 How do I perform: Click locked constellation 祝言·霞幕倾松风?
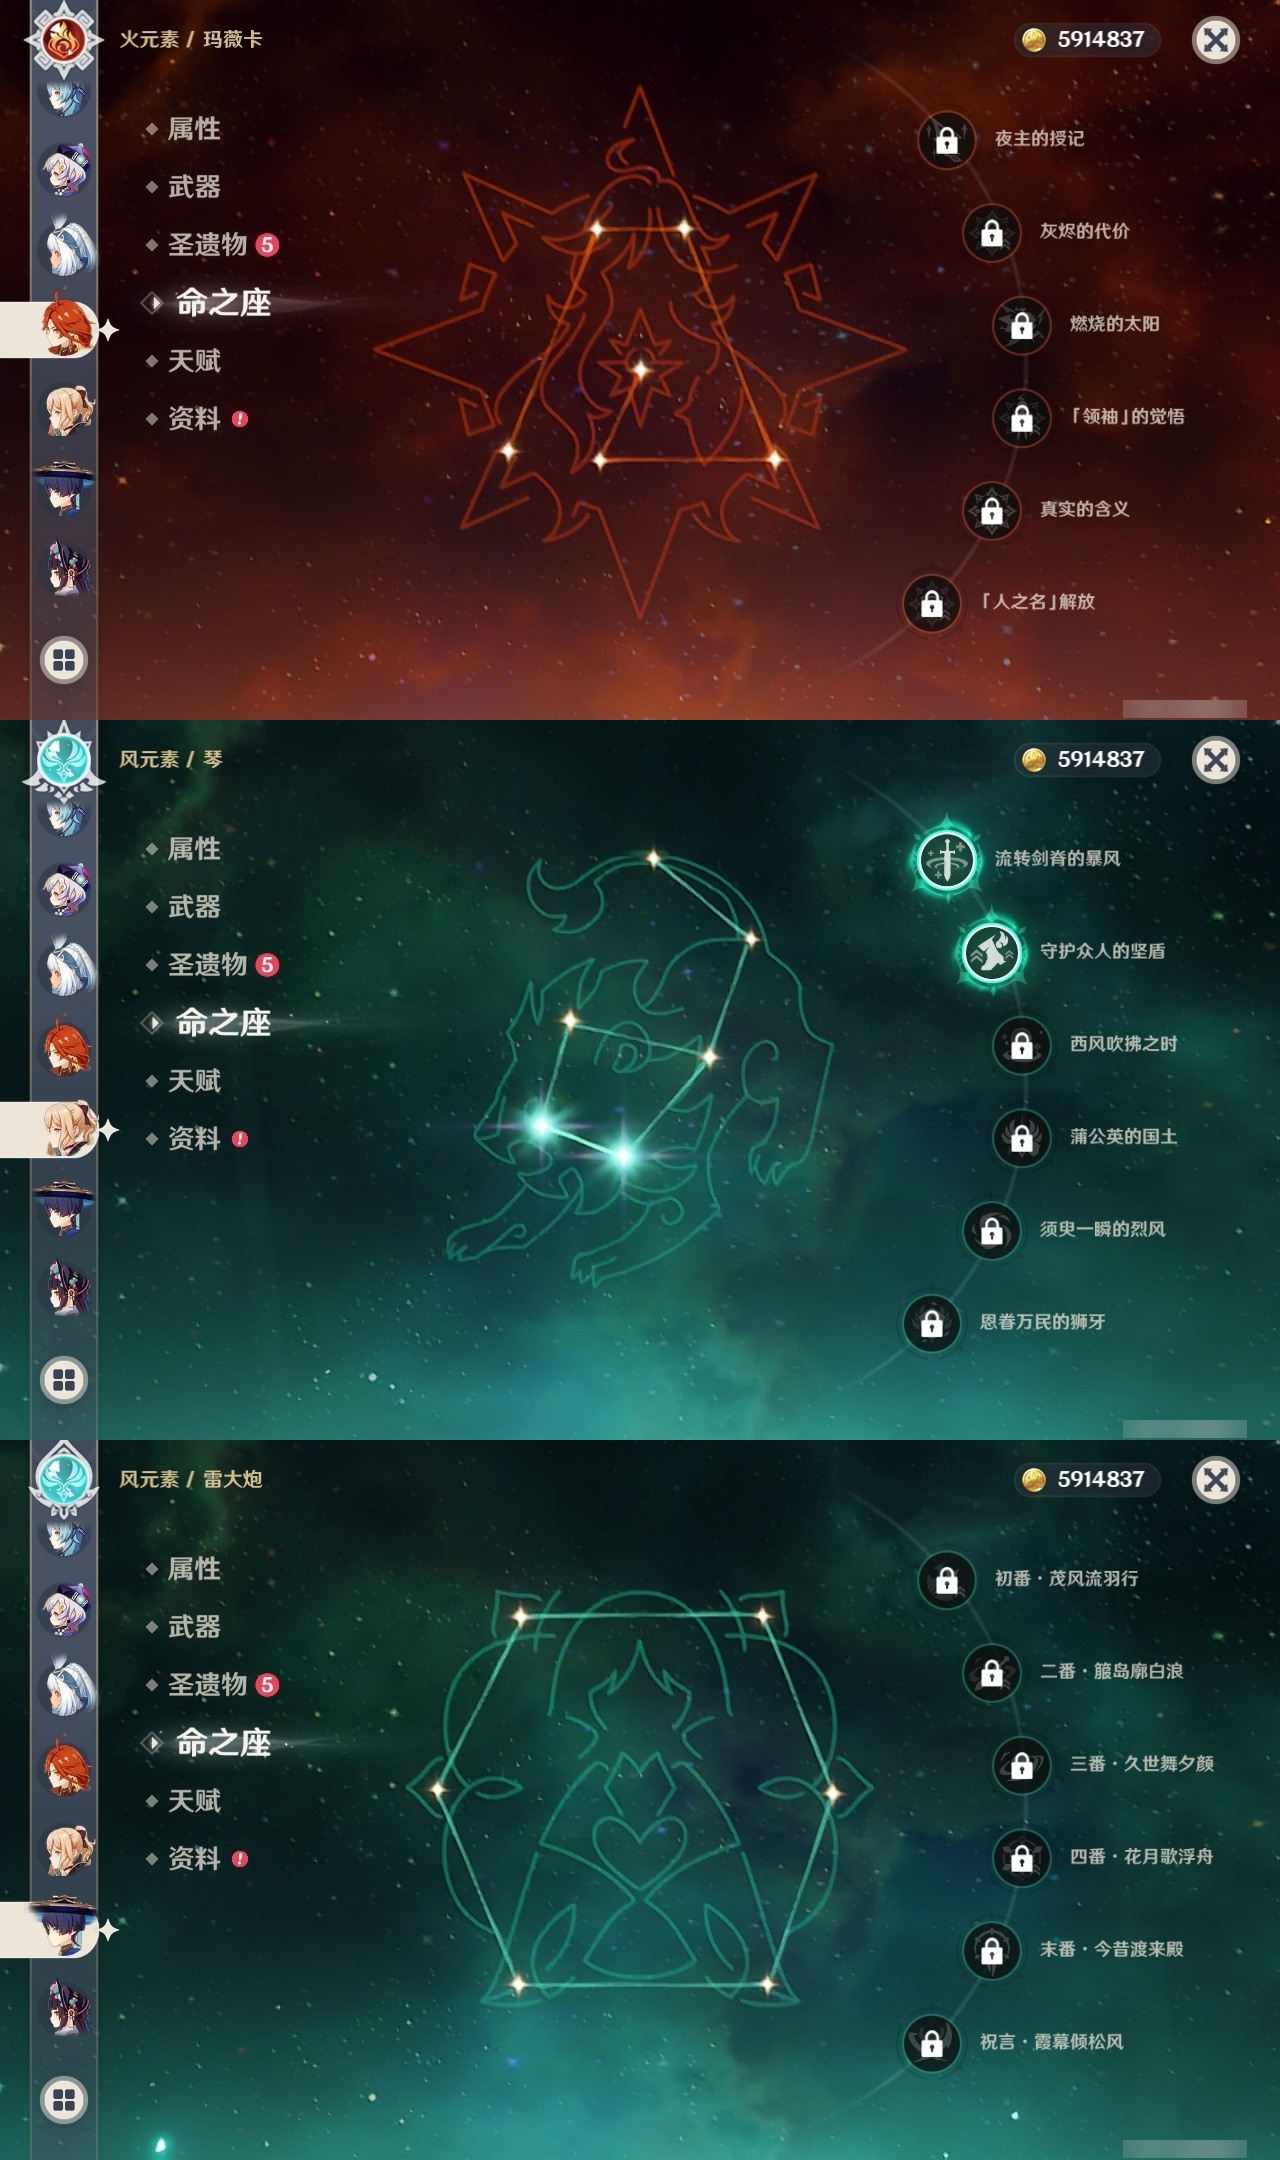click(x=932, y=2043)
